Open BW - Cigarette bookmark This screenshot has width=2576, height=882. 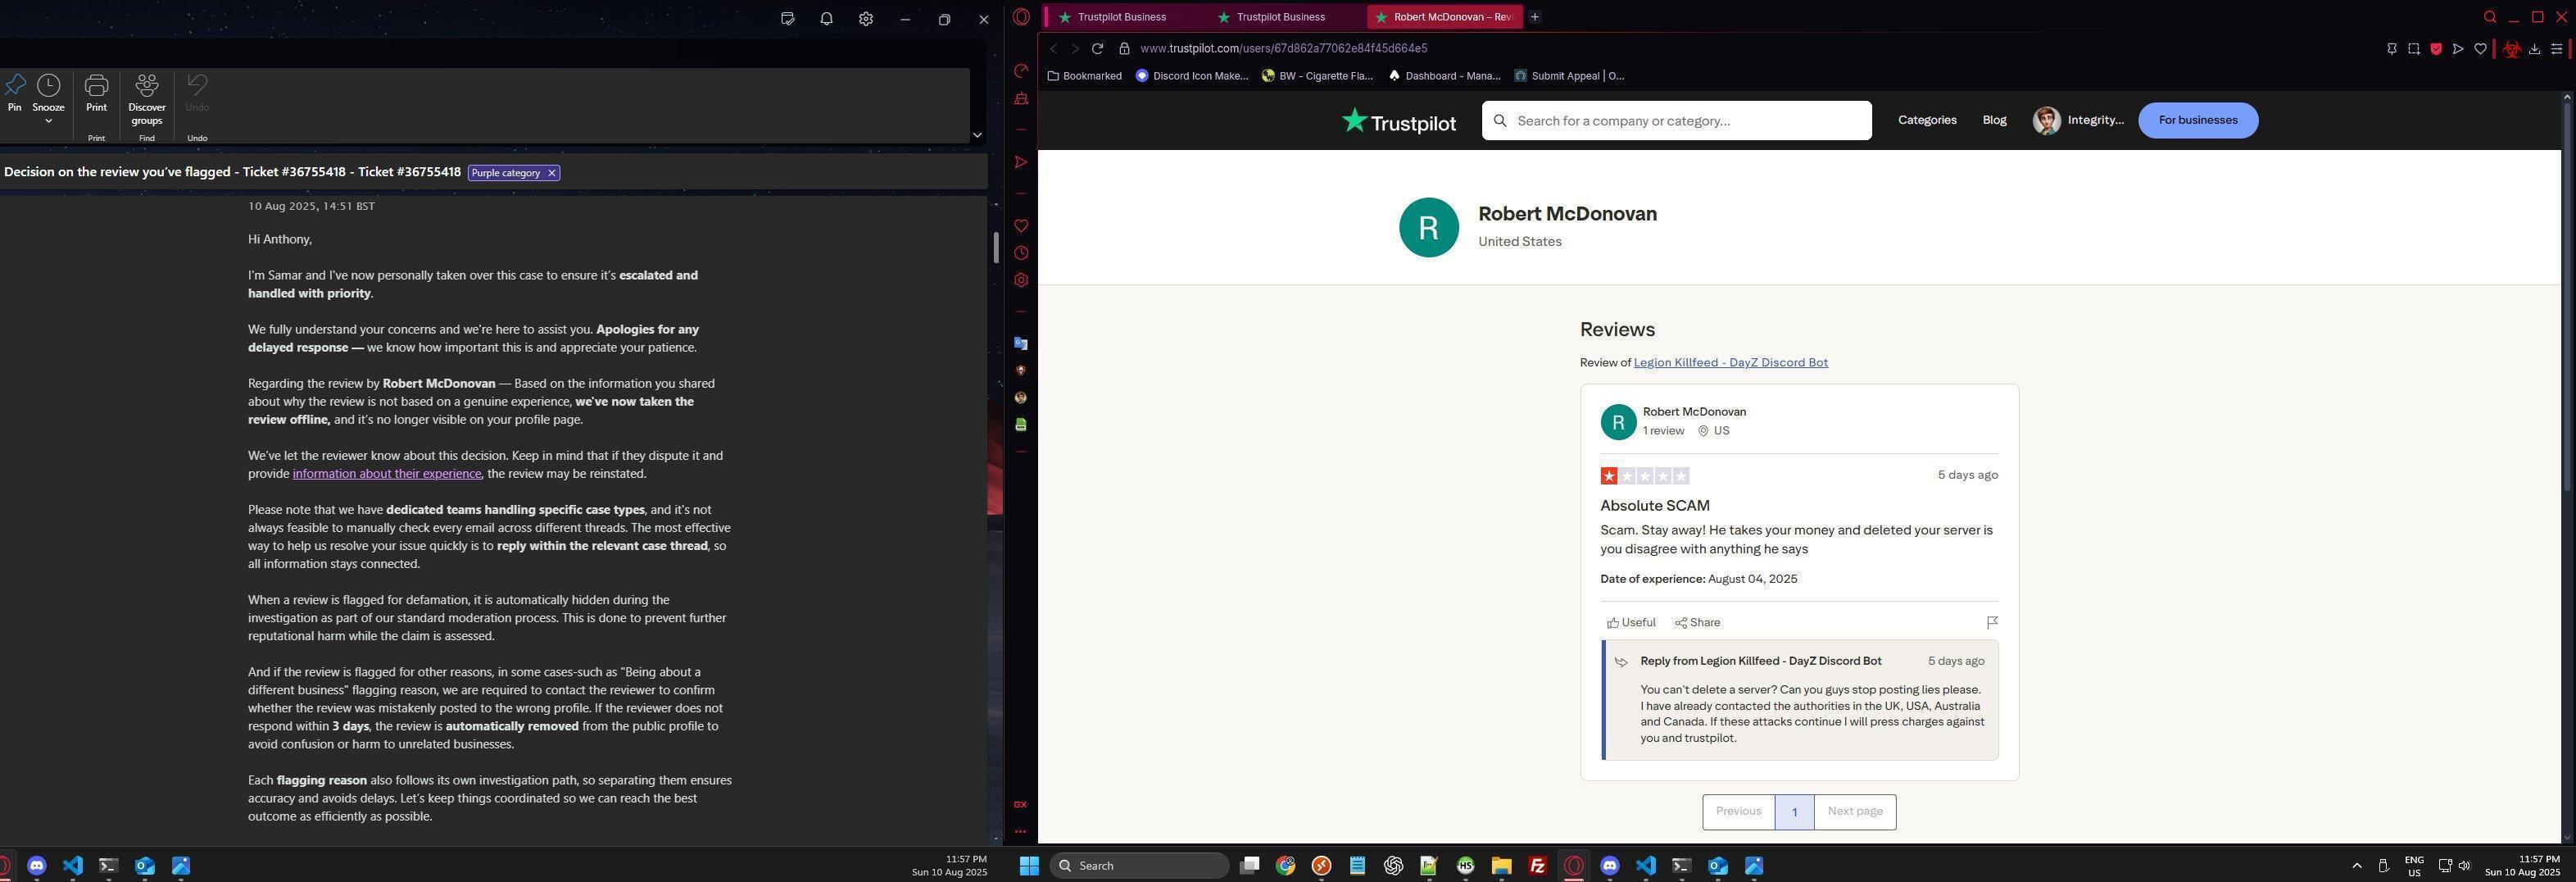(1317, 76)
